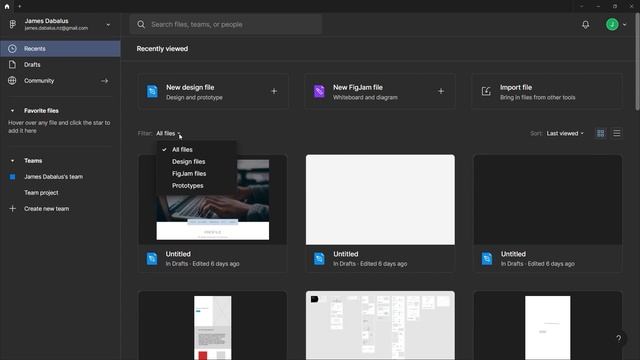Screen dimensions: 640x360
Task: Click the Figma logo beside James Dabalus
Action: click(x=13, y=24)
